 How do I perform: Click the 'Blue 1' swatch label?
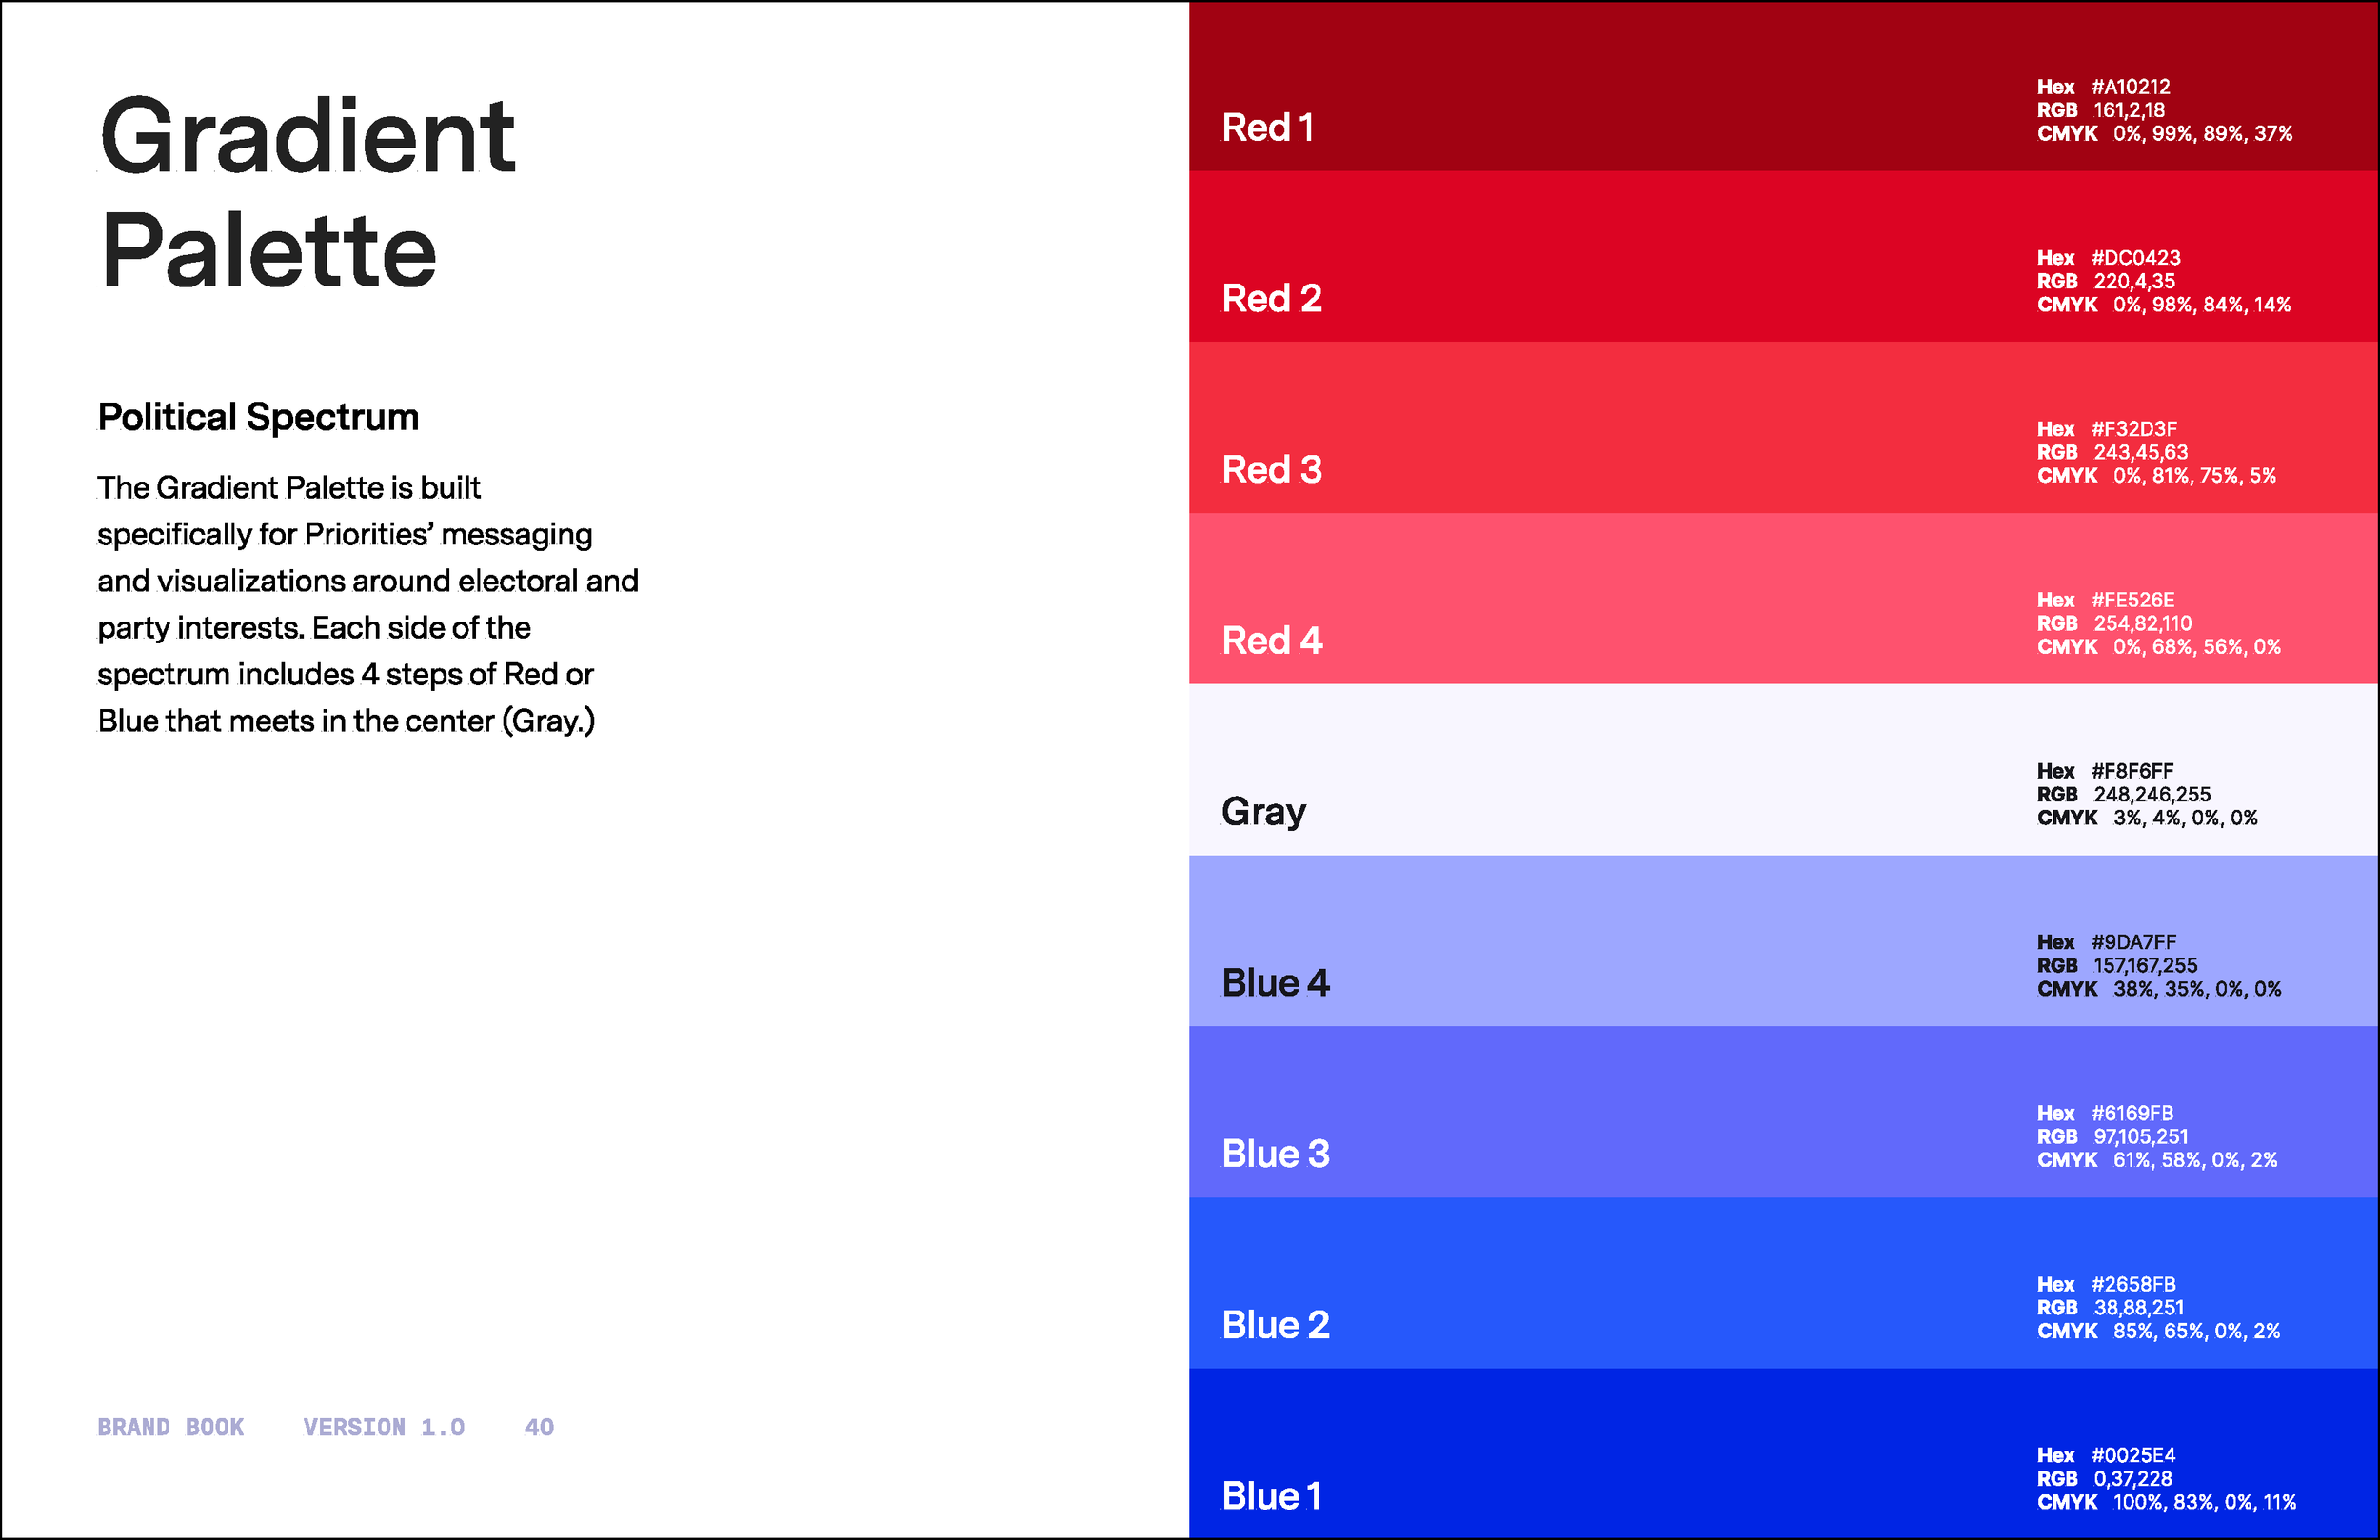click(x=1272, y=1496)
